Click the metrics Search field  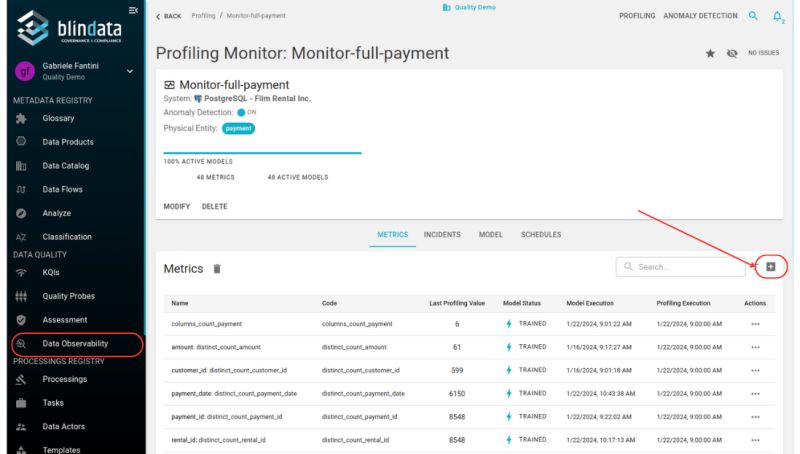click(x=681, y=267)
